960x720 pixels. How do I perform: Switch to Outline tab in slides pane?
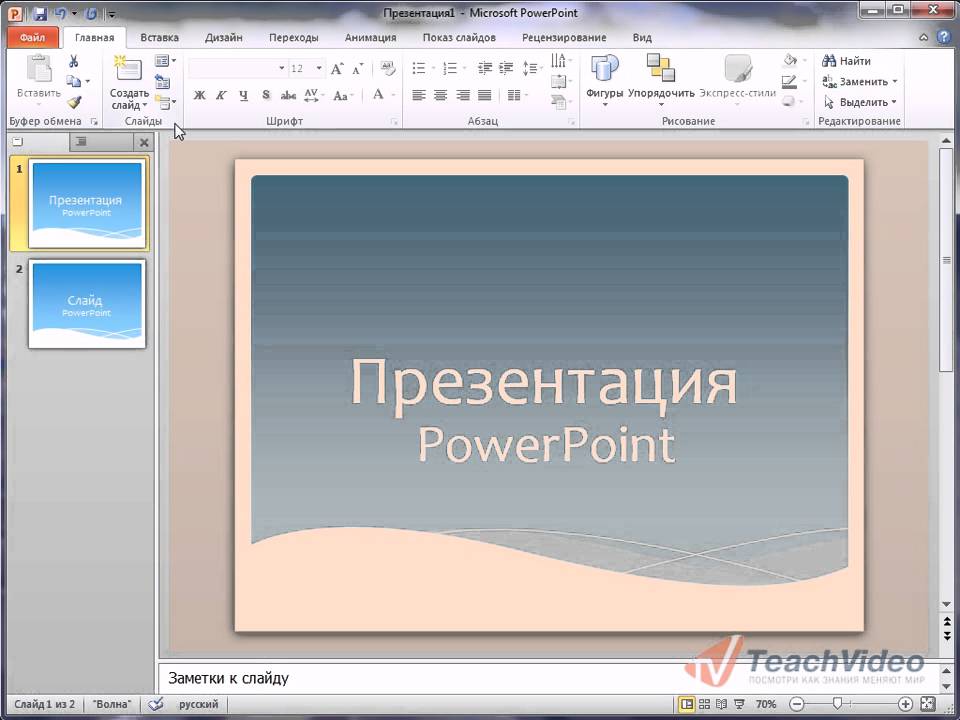[x=100, y=142]
